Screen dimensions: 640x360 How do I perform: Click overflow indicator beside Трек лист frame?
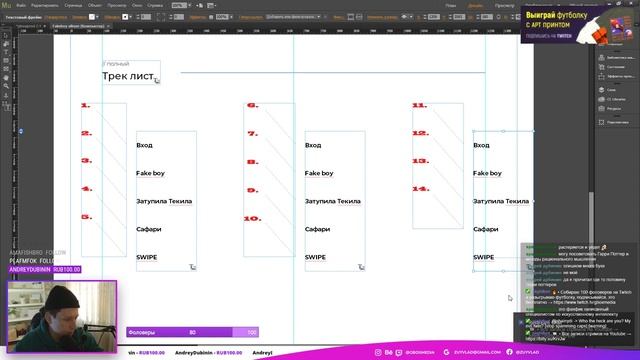click(157, 81)
